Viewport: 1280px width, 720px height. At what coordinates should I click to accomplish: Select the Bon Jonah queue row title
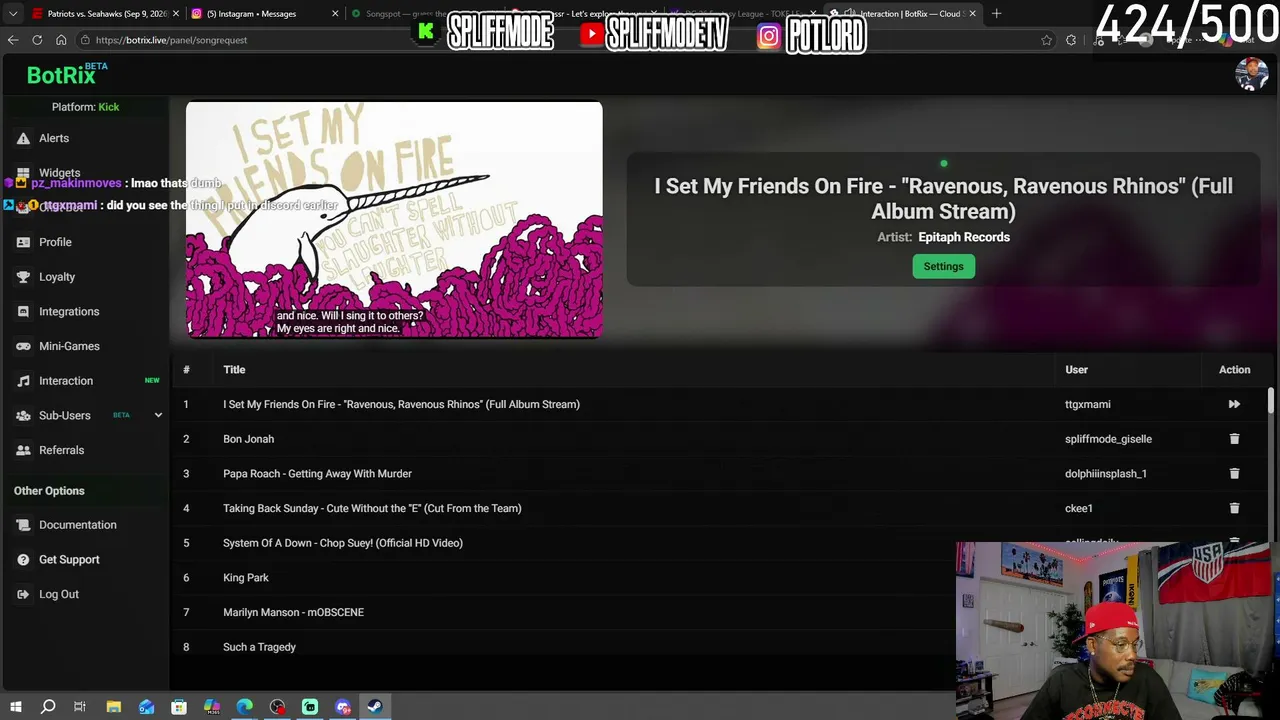(248, 439)
